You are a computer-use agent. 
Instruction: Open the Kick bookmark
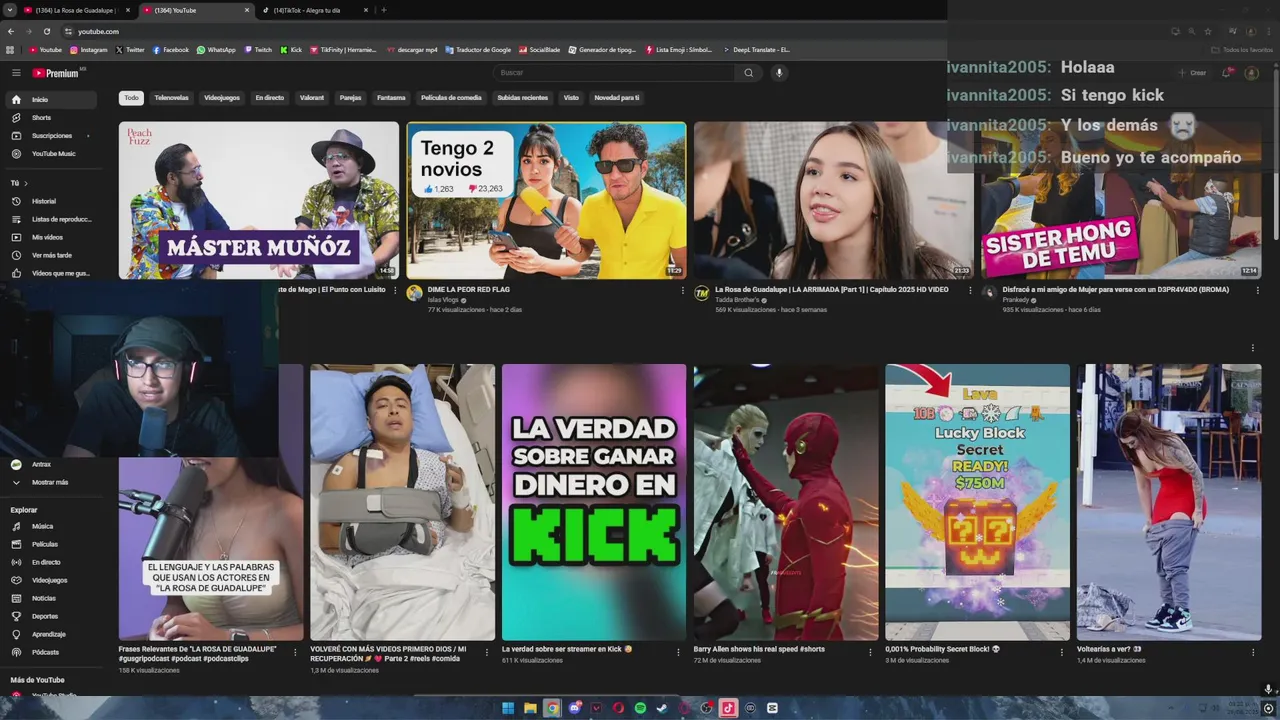tap(291, 50)
